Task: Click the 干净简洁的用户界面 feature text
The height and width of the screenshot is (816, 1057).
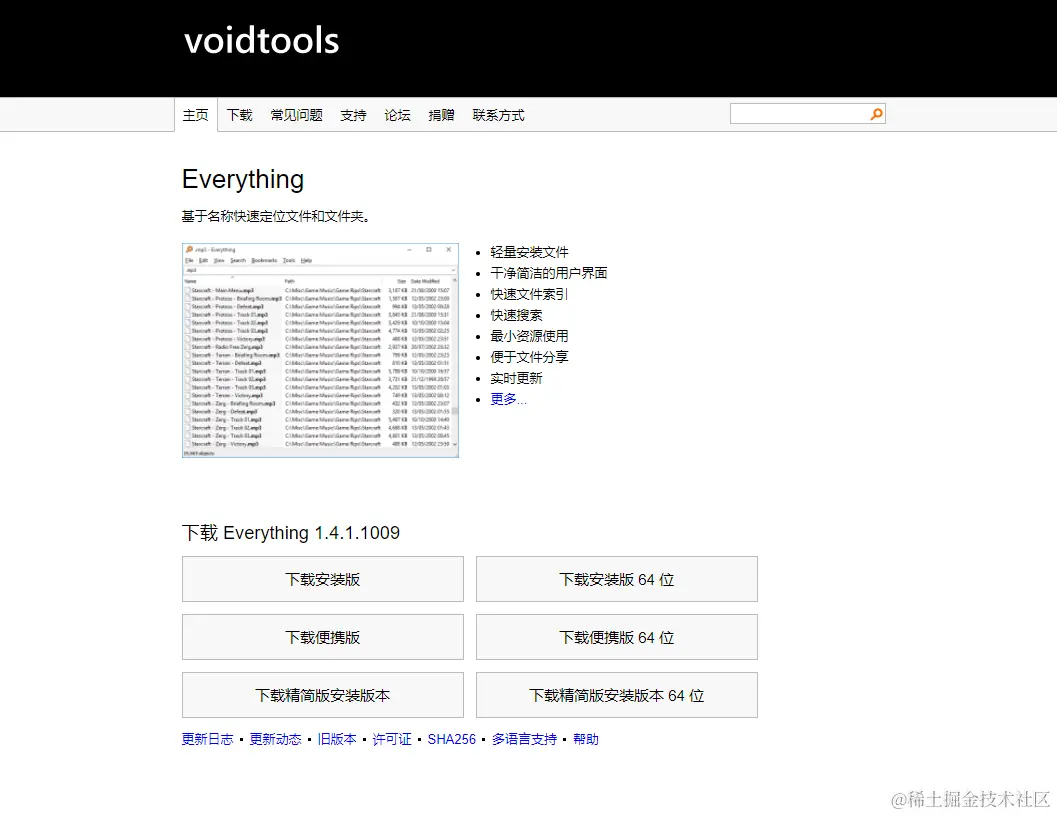Action: [549, 273]
